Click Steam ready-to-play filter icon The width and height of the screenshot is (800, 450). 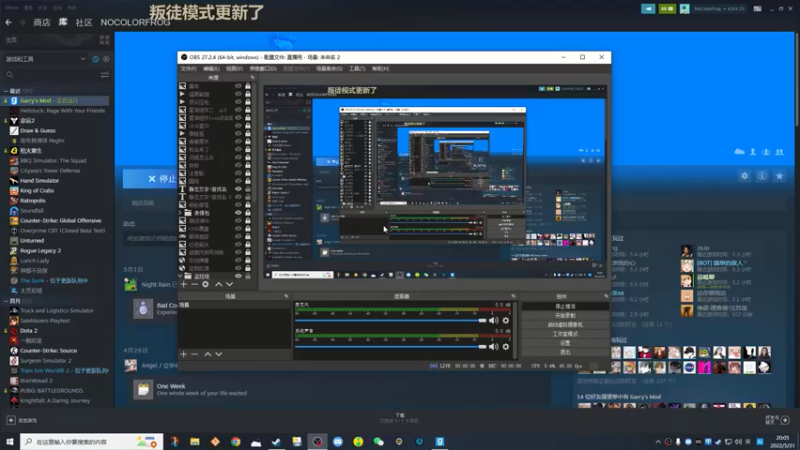(106, 59)
